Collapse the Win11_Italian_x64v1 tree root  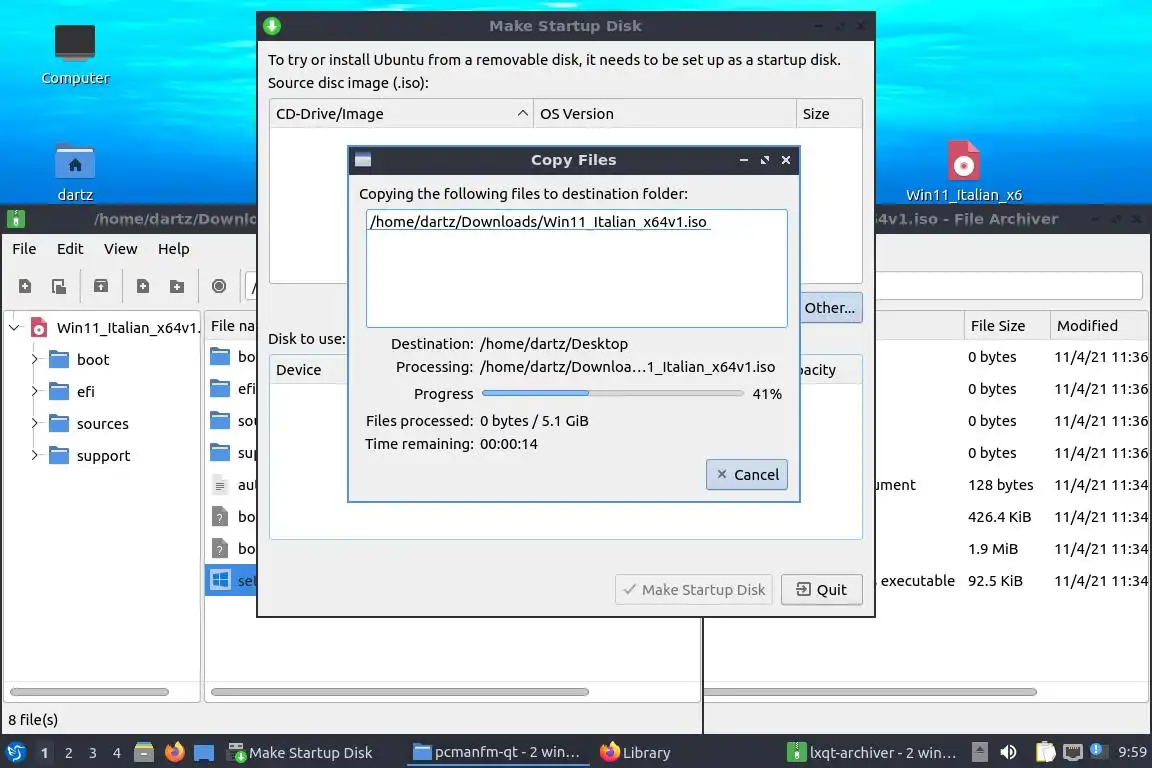(x=15, y=327)
